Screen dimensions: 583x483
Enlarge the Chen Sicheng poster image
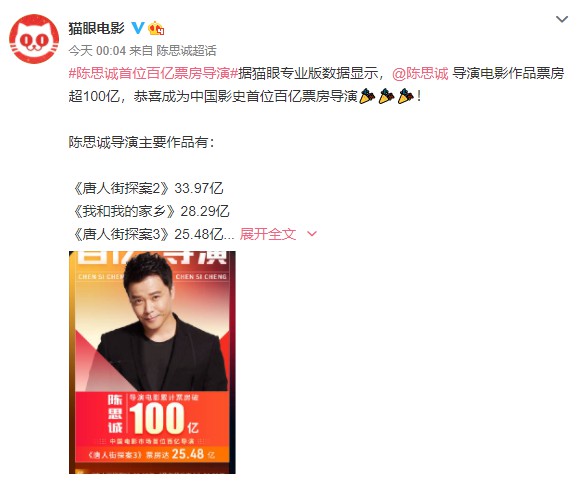pyautogui.click(x=152, y=362)
